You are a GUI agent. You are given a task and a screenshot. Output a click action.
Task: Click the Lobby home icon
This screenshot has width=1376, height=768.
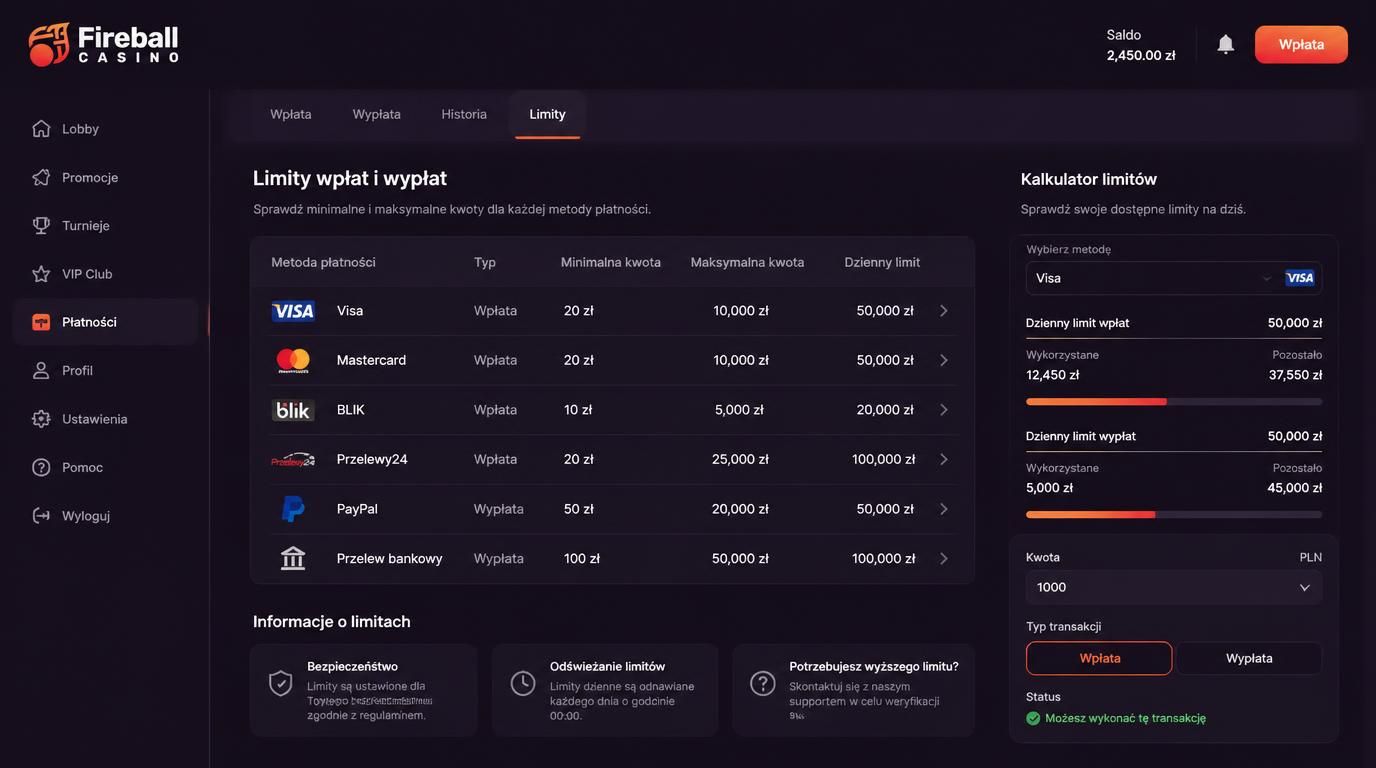click(x=41, y=128)
